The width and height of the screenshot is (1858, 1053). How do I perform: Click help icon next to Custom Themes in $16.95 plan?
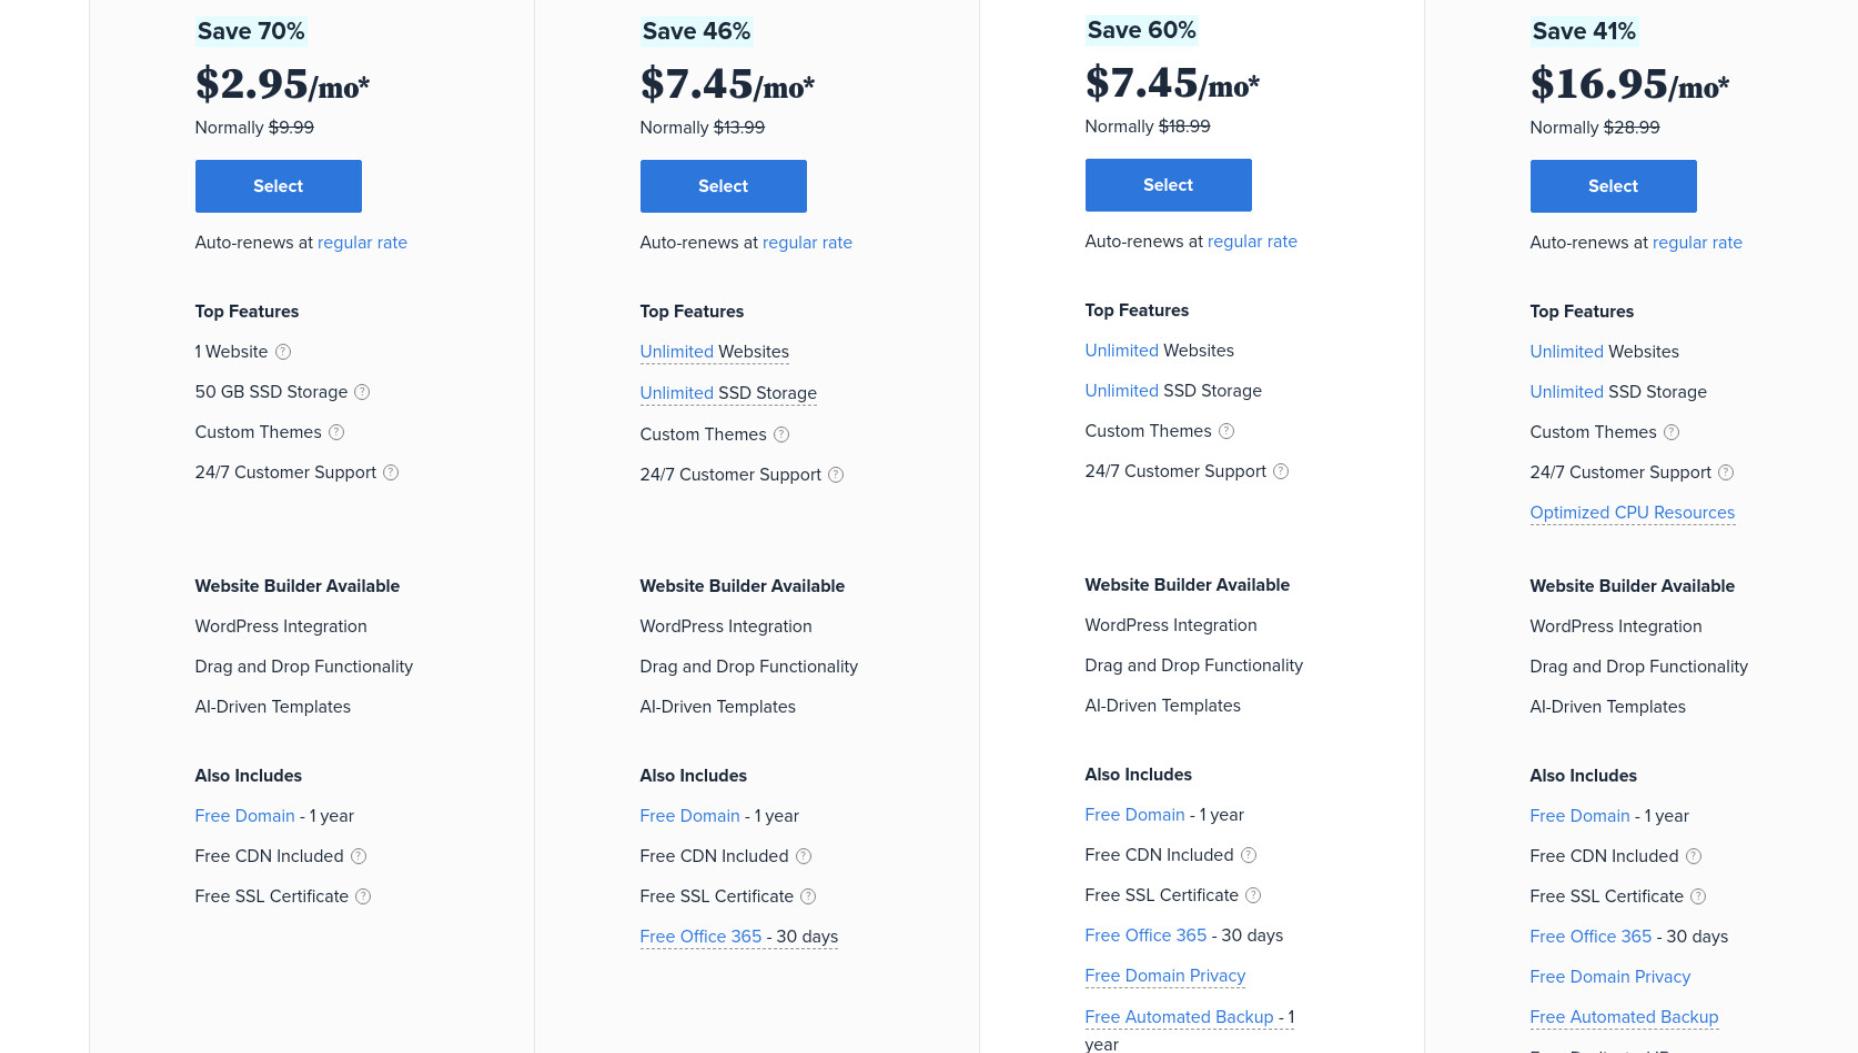[x=1671, y=432]
